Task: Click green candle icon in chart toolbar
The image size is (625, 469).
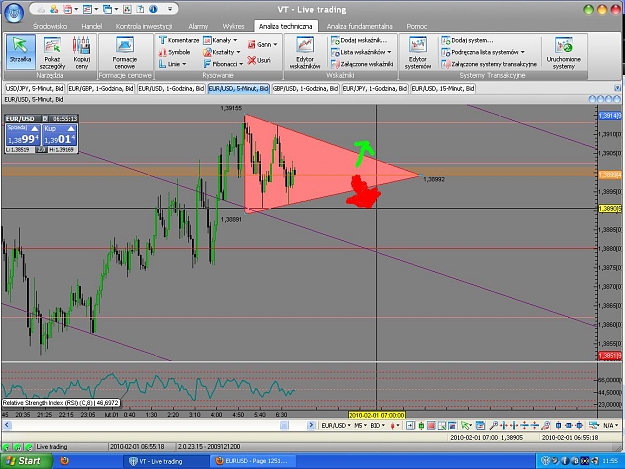Action: (x=421, y=426)
